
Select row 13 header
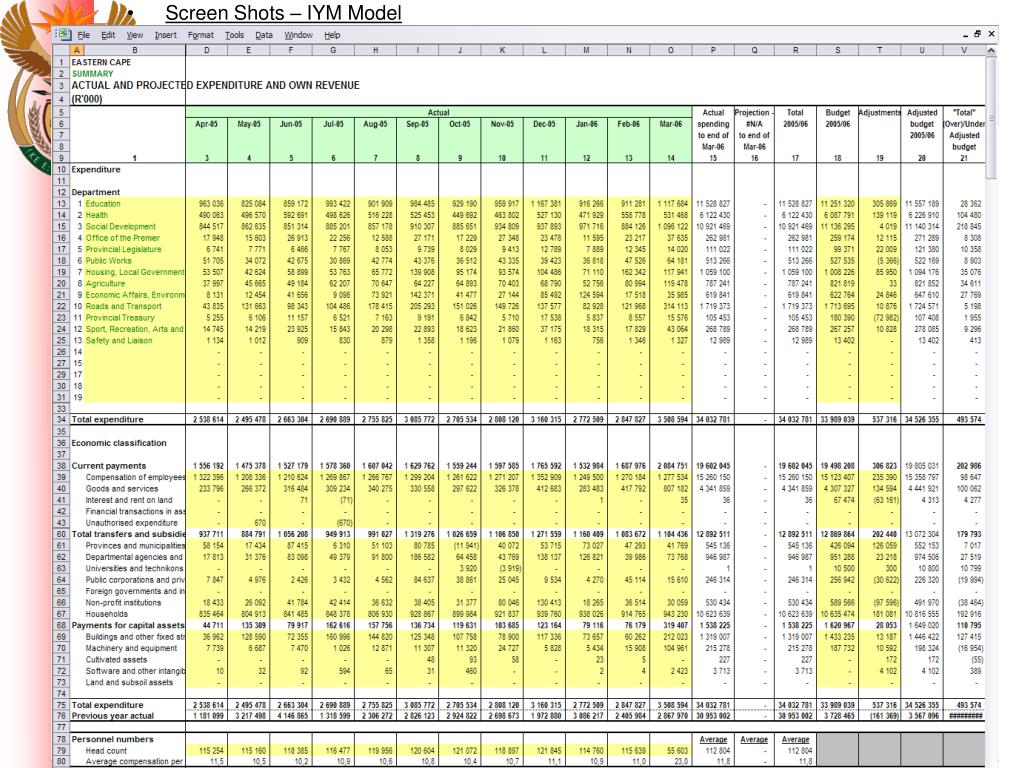(61, 204)
